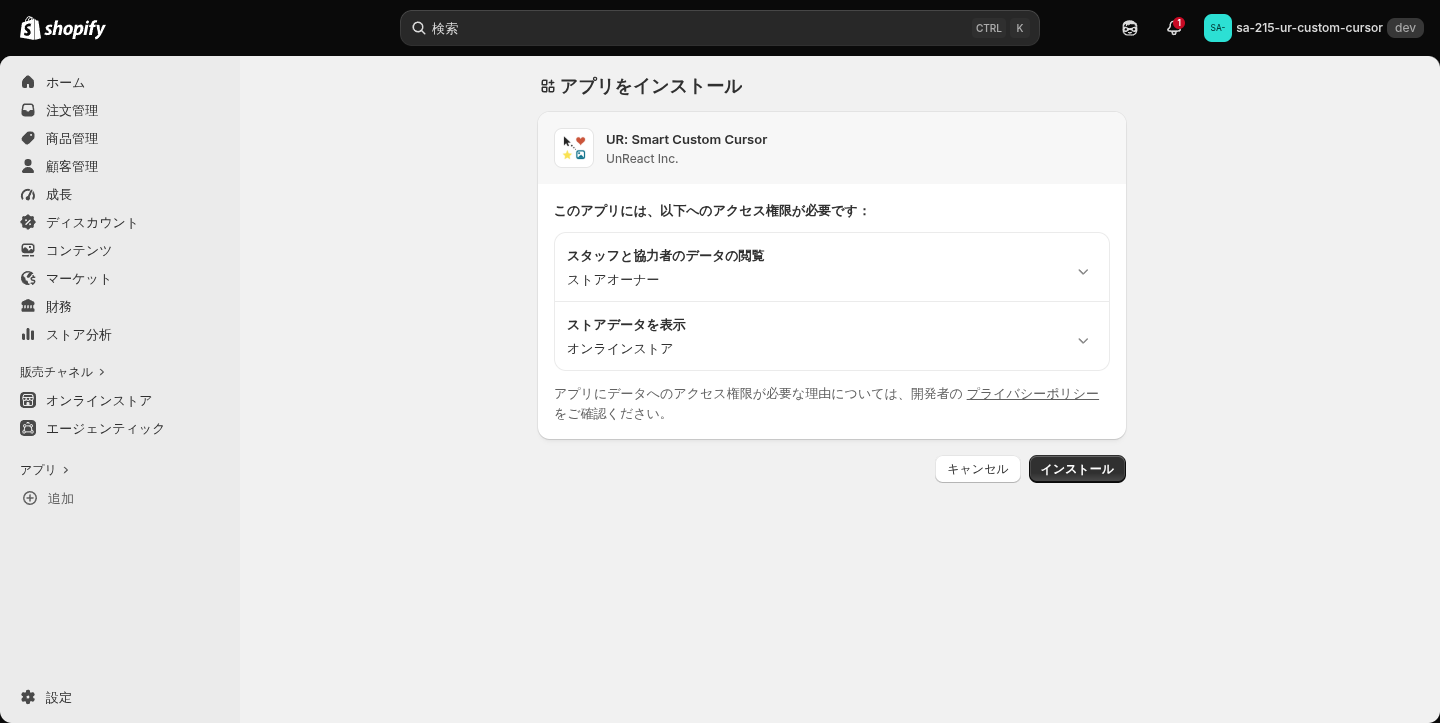Image resolution: width=1440 pixels, height=723 pixels.
Task: Click the コンテンツ content icon
Action: pos(28,250)
